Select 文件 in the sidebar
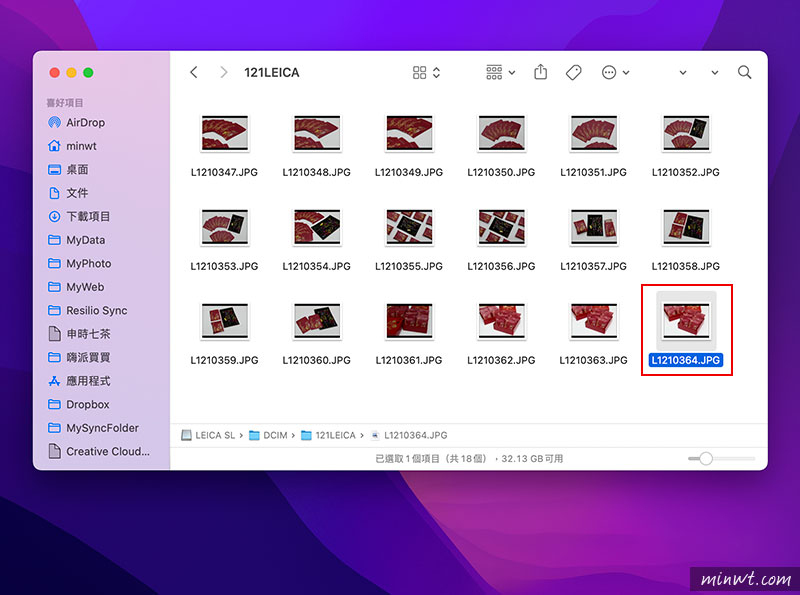Screen dimensions: 800x595 (x=68, y=193)
